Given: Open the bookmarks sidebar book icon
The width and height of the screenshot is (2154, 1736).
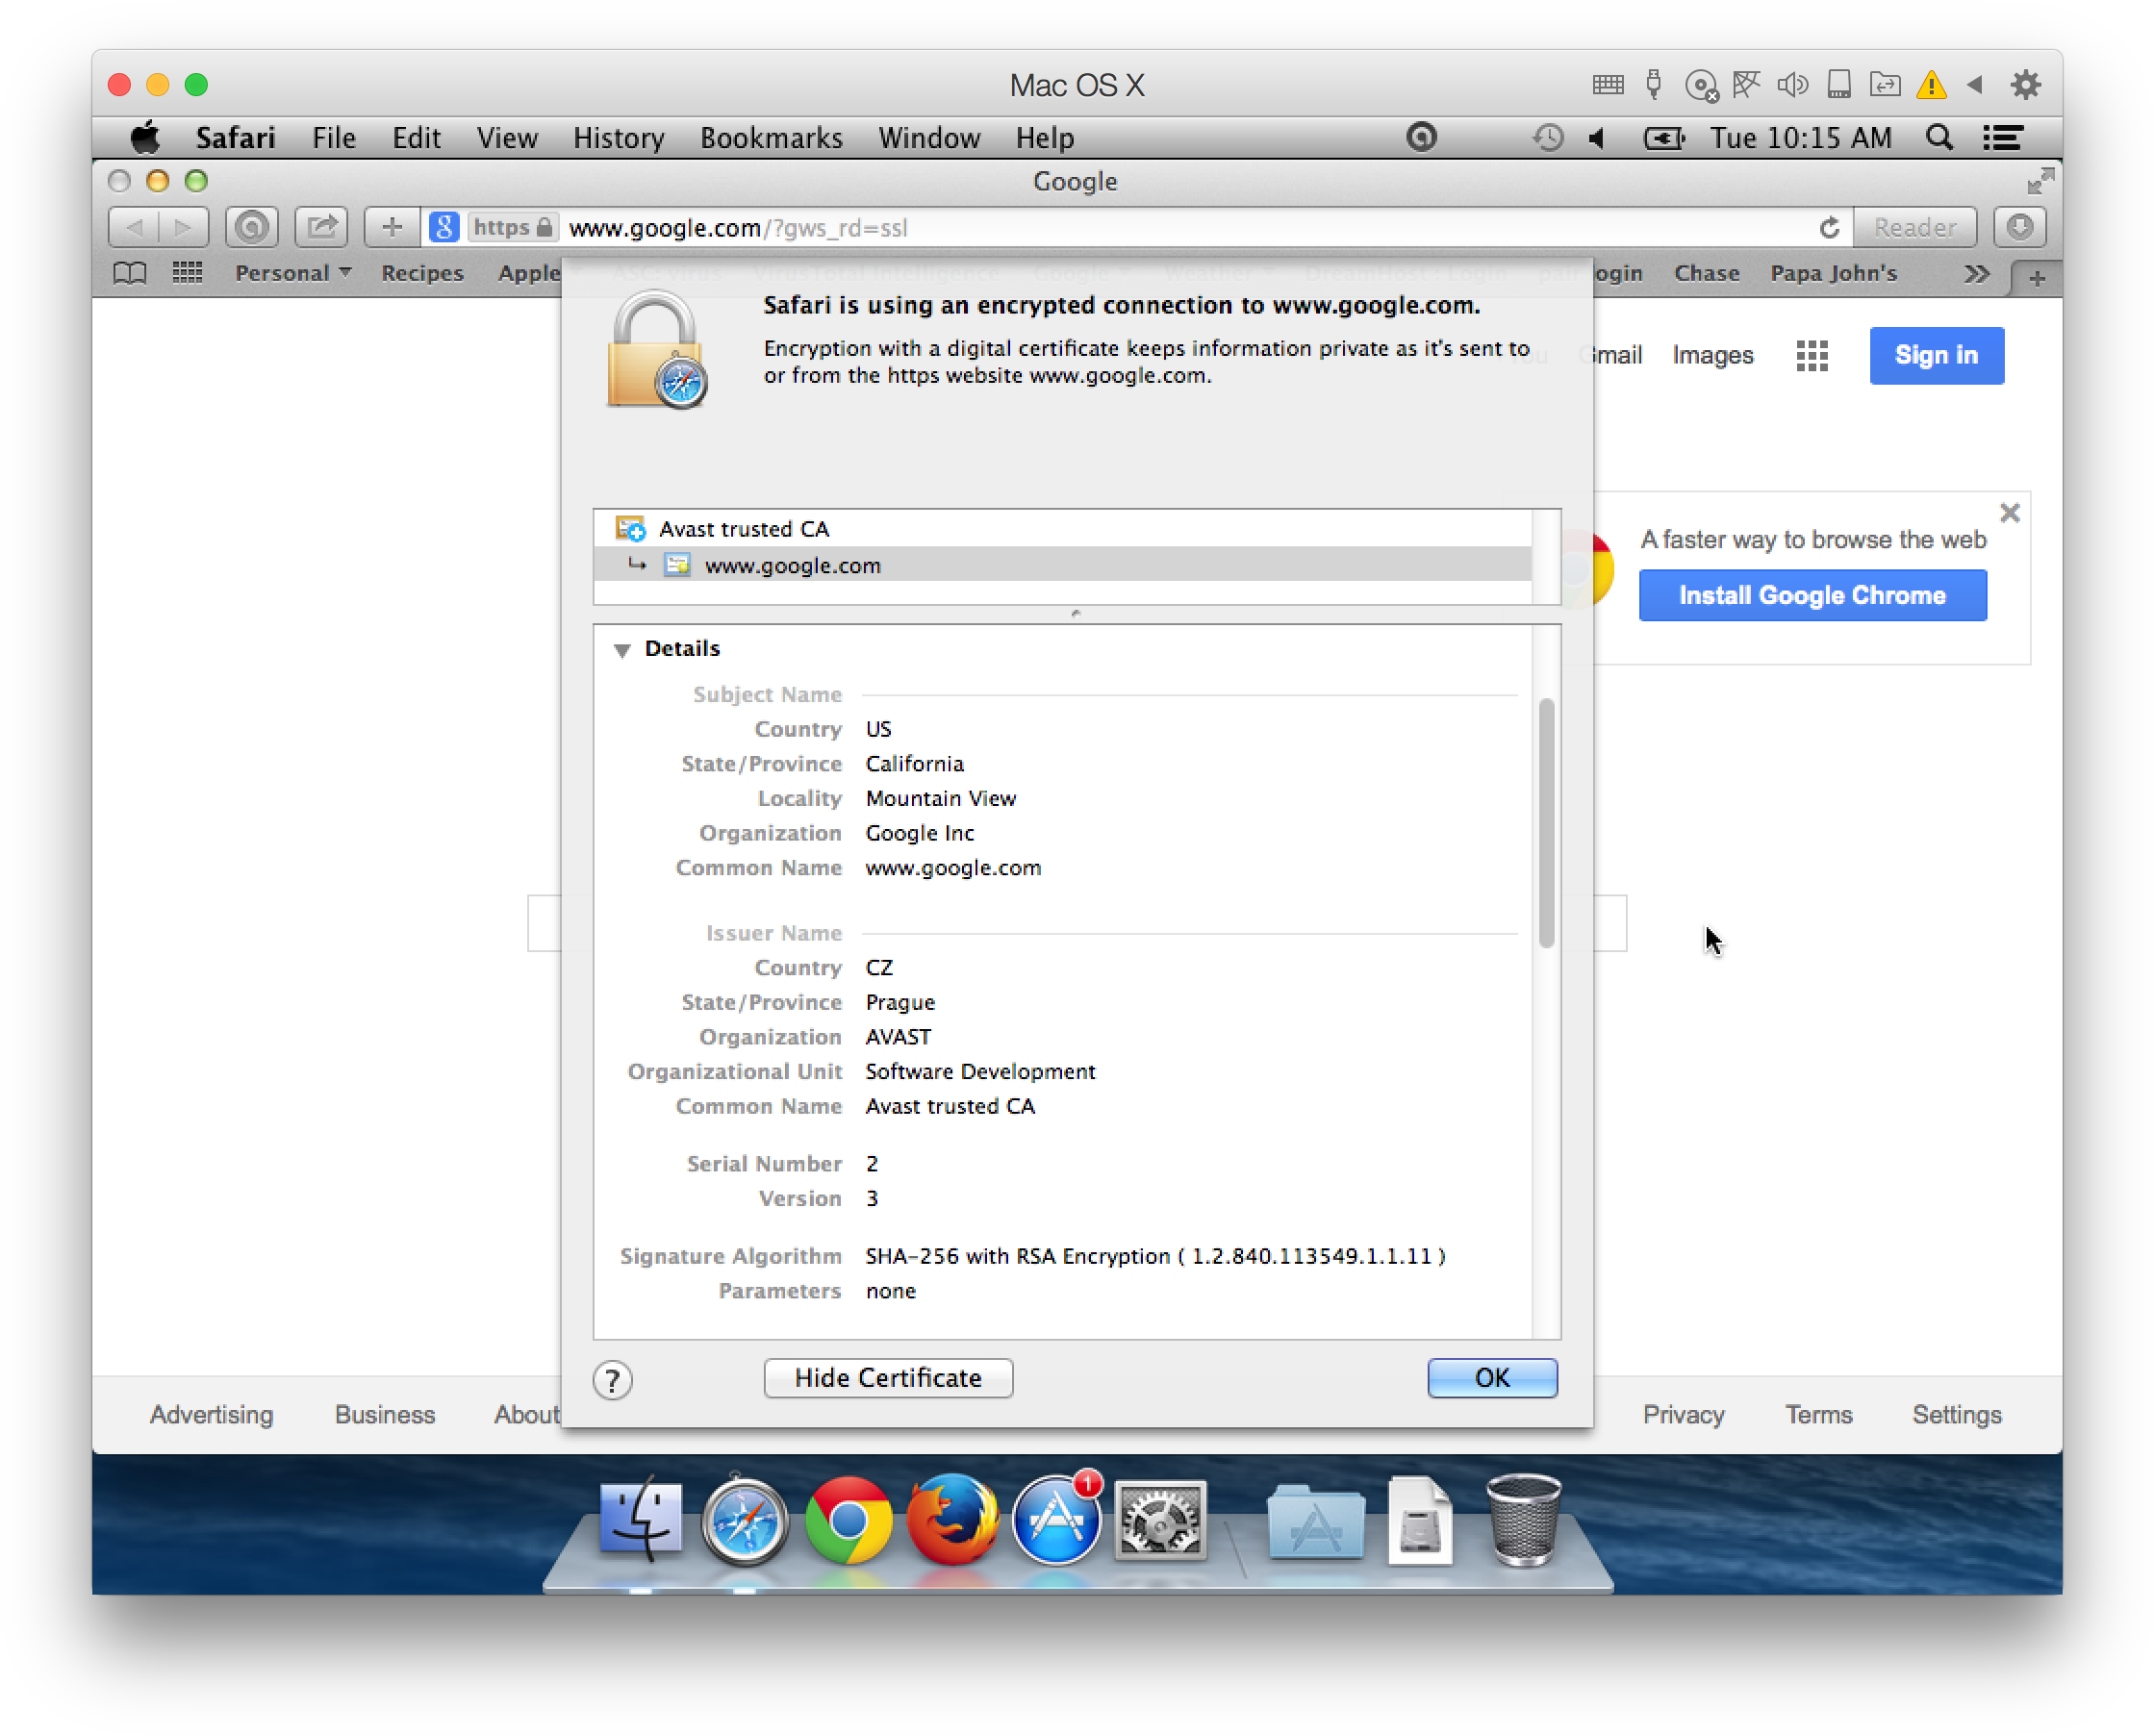Looking at the screenshot, I should pyautogui.click(x=130, y=272).
